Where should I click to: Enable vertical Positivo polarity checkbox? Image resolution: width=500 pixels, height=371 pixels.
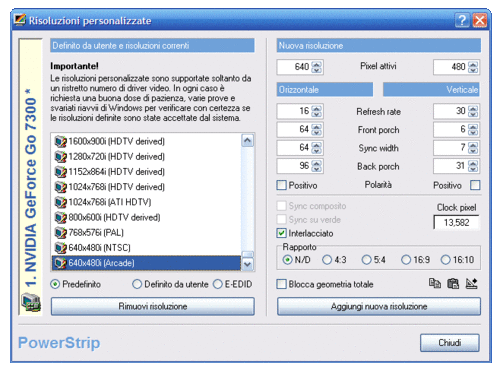coord(475,185)
